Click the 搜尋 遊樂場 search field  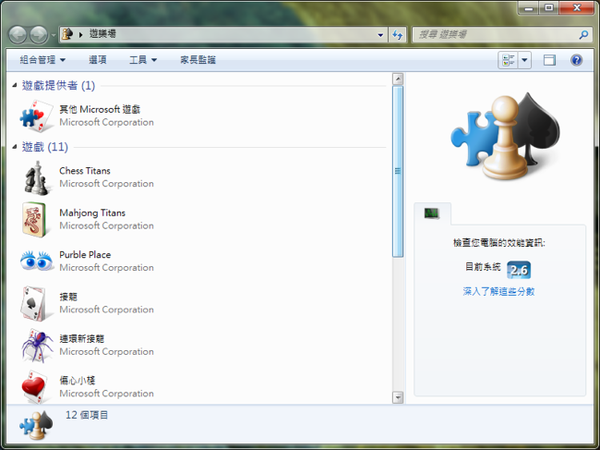[x=497, y=35]
